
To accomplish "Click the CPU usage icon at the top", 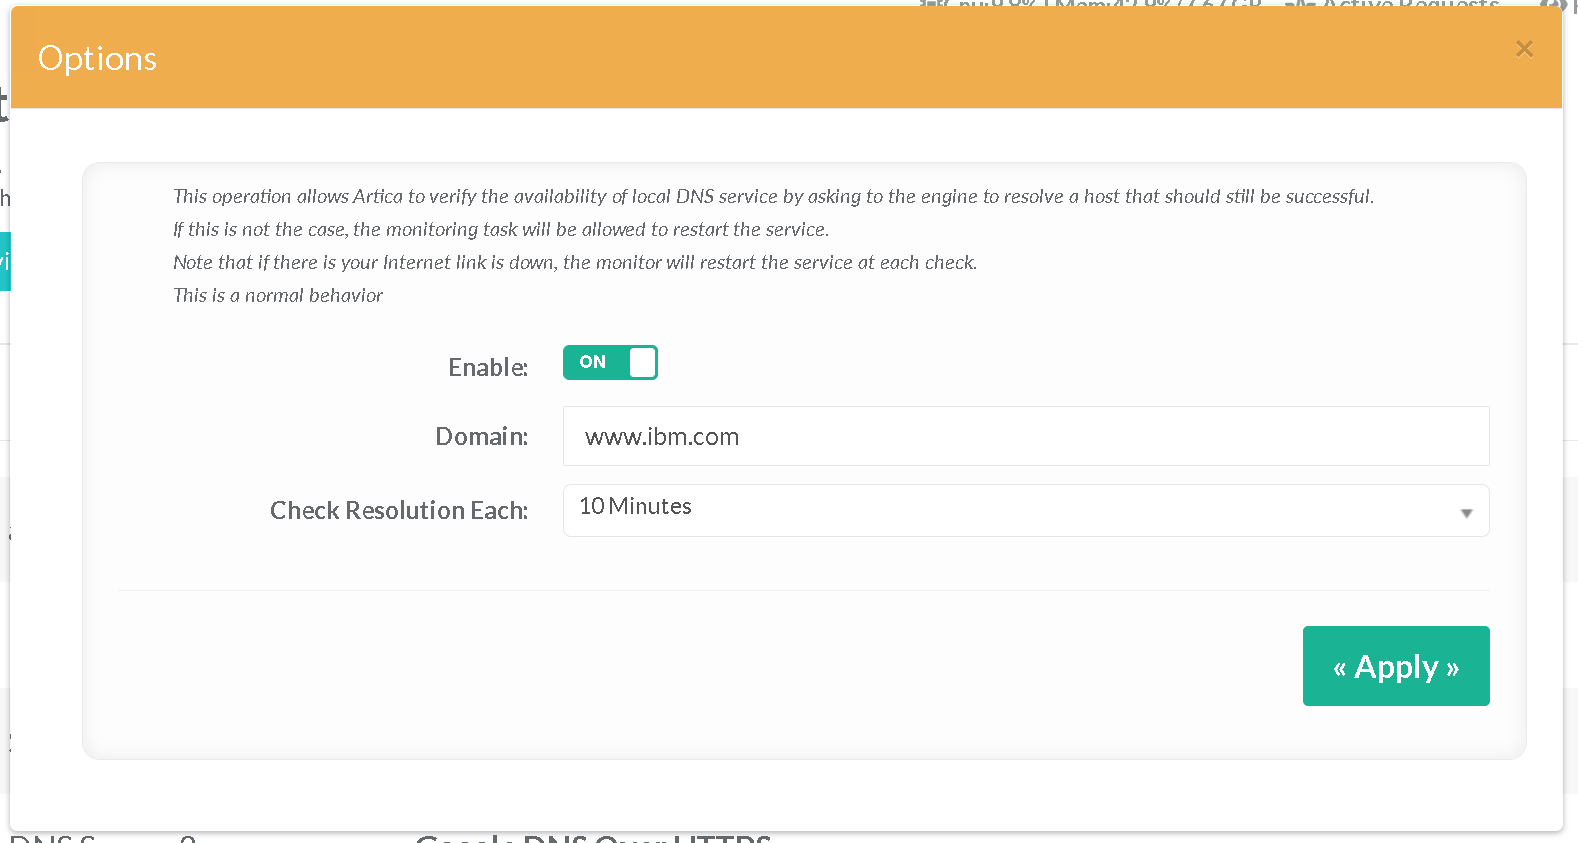I will [932, 3].
